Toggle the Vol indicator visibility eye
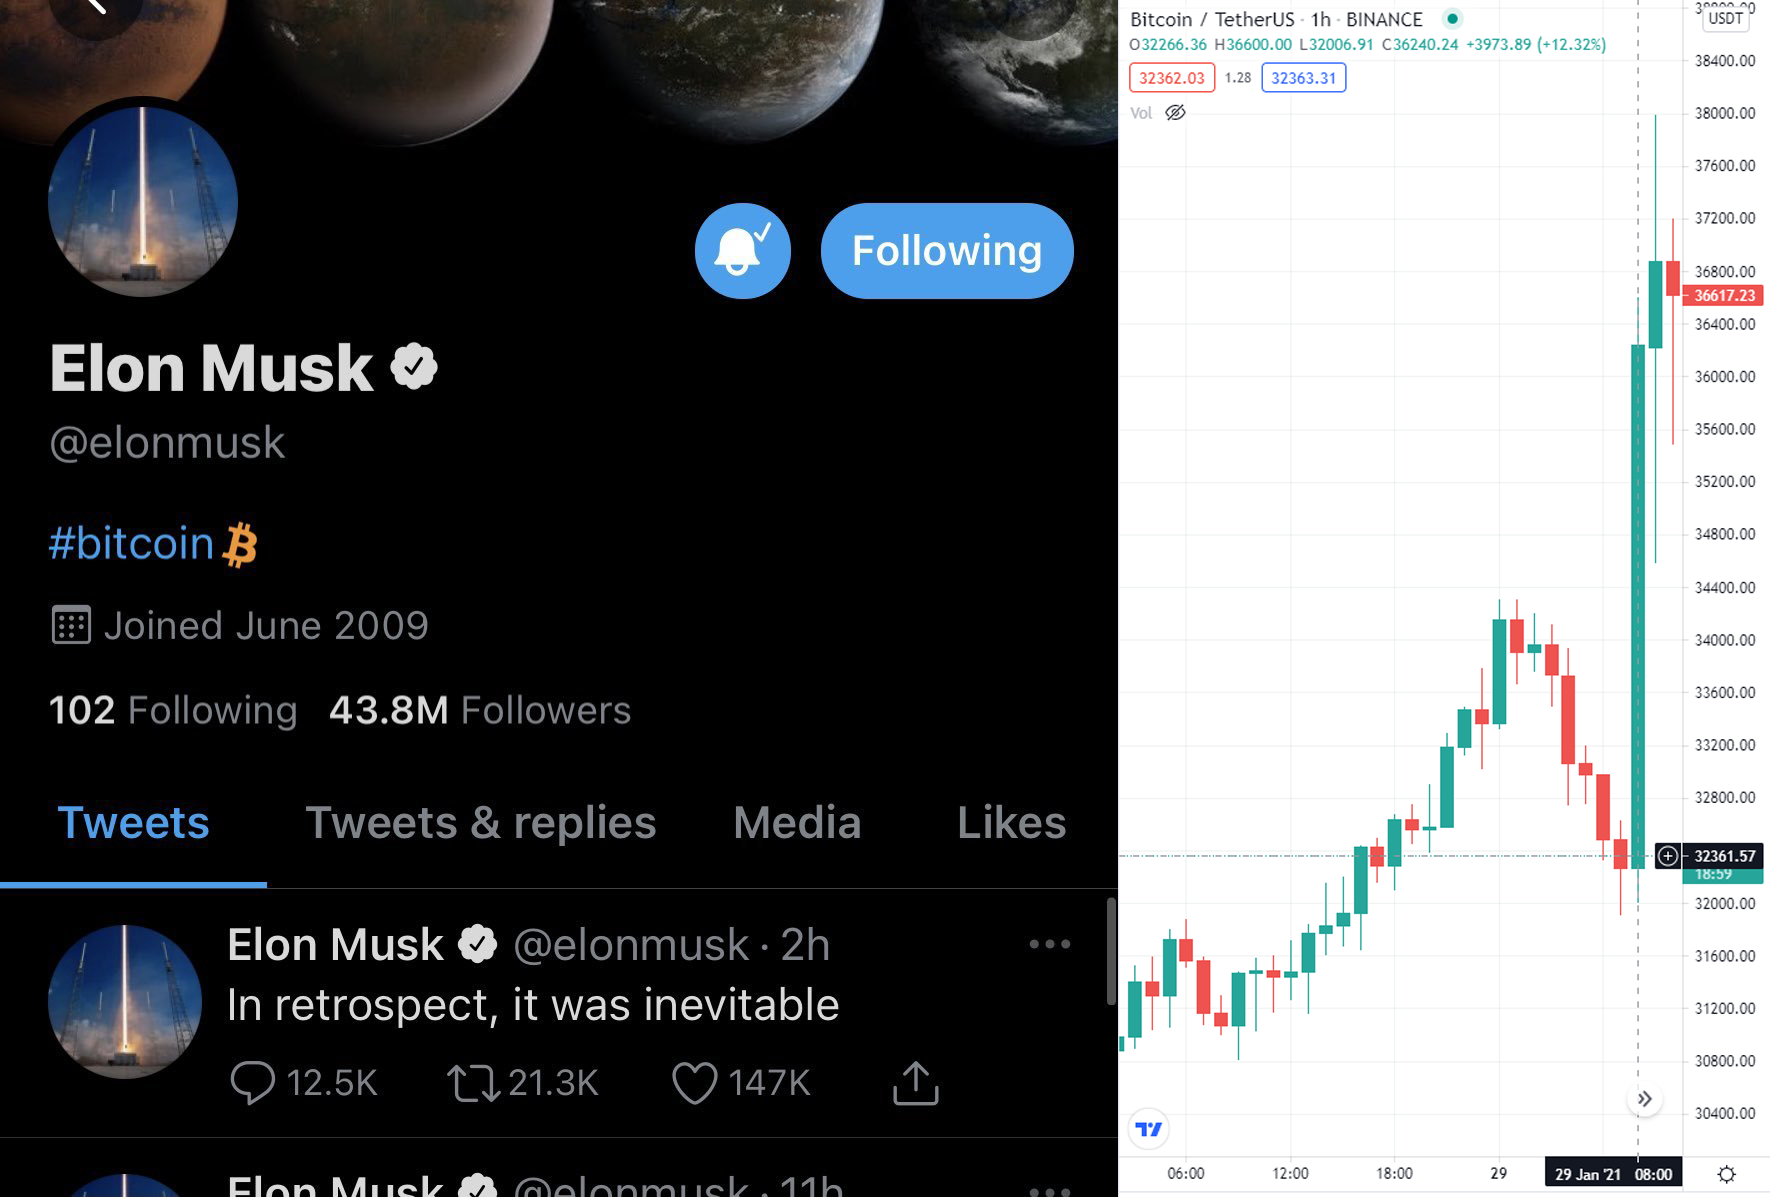This screenshot has width=1770, height=1197. click(x=1176, y=113)
